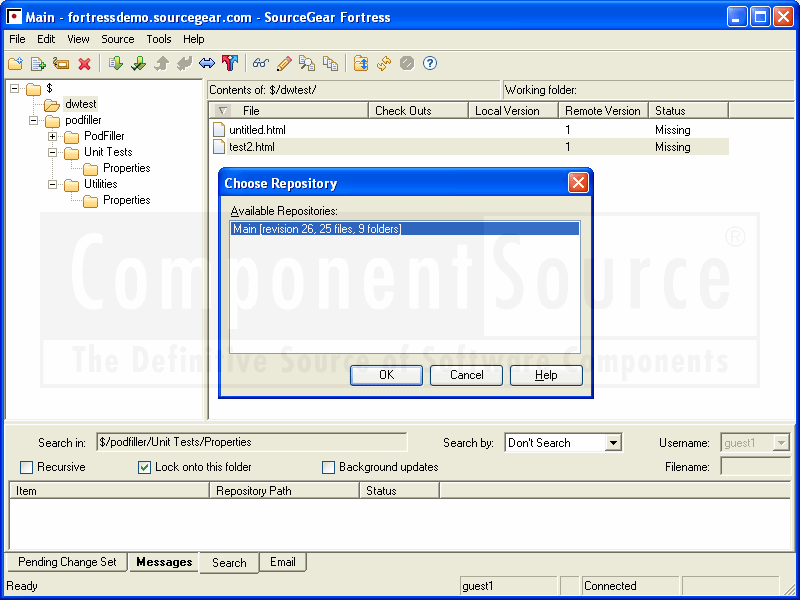800x600 pixels.
Task: Click the red X Delete toolbar icon
Action: (x=84, y=64)
